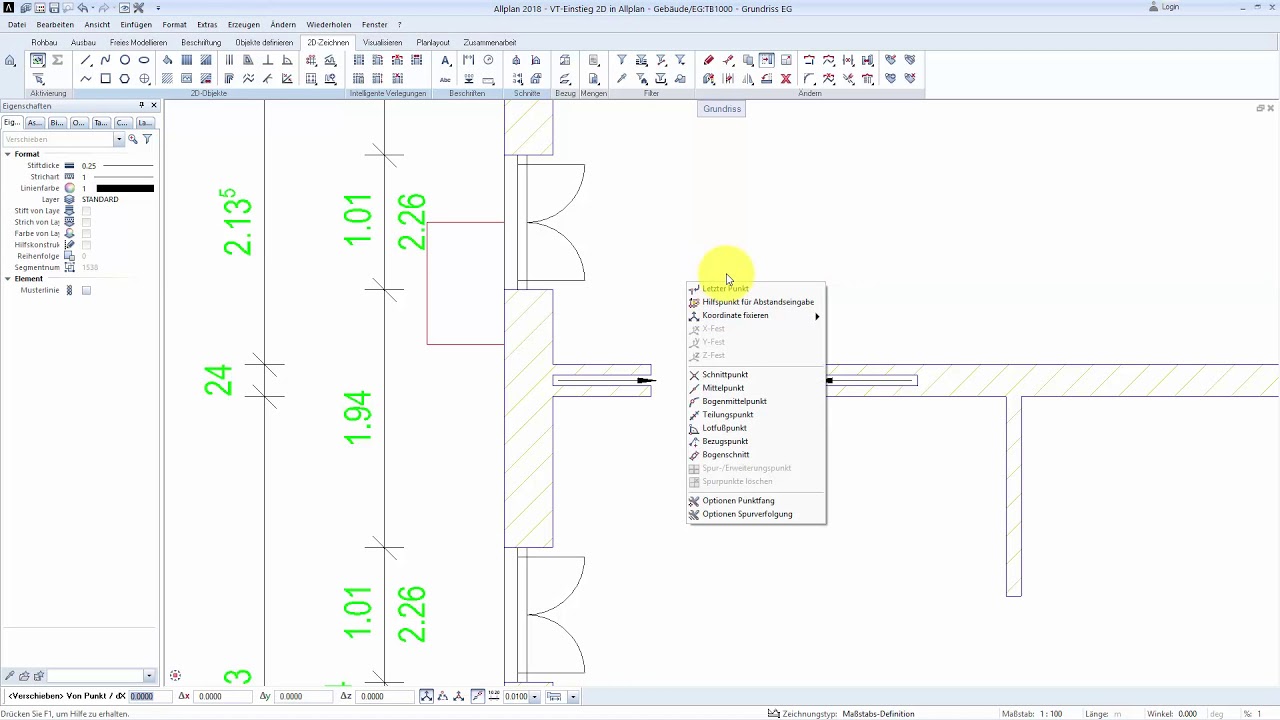The width and height of the screenshot is (1280, 720).
Task: Click the Layer stack icon in properties
Action: (69, 199)
